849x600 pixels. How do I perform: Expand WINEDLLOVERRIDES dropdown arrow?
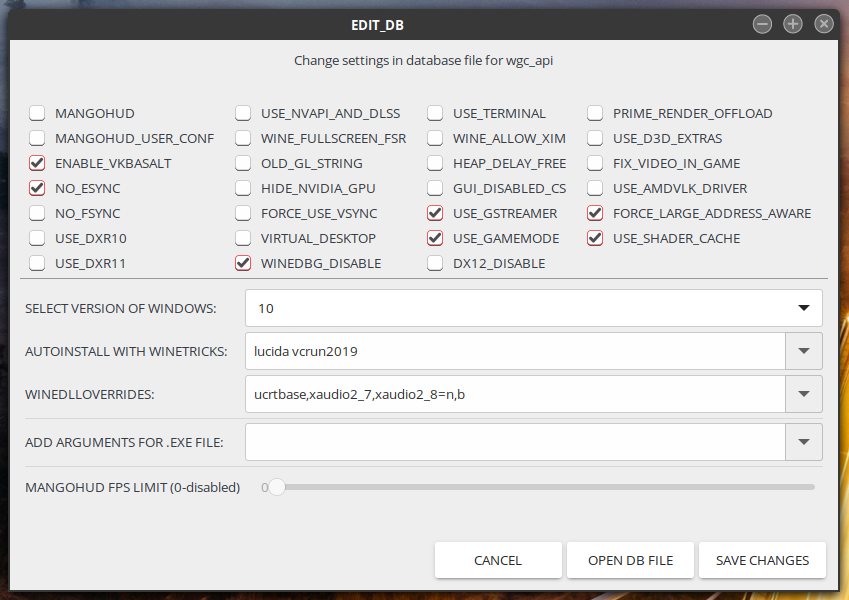[804, 395]
